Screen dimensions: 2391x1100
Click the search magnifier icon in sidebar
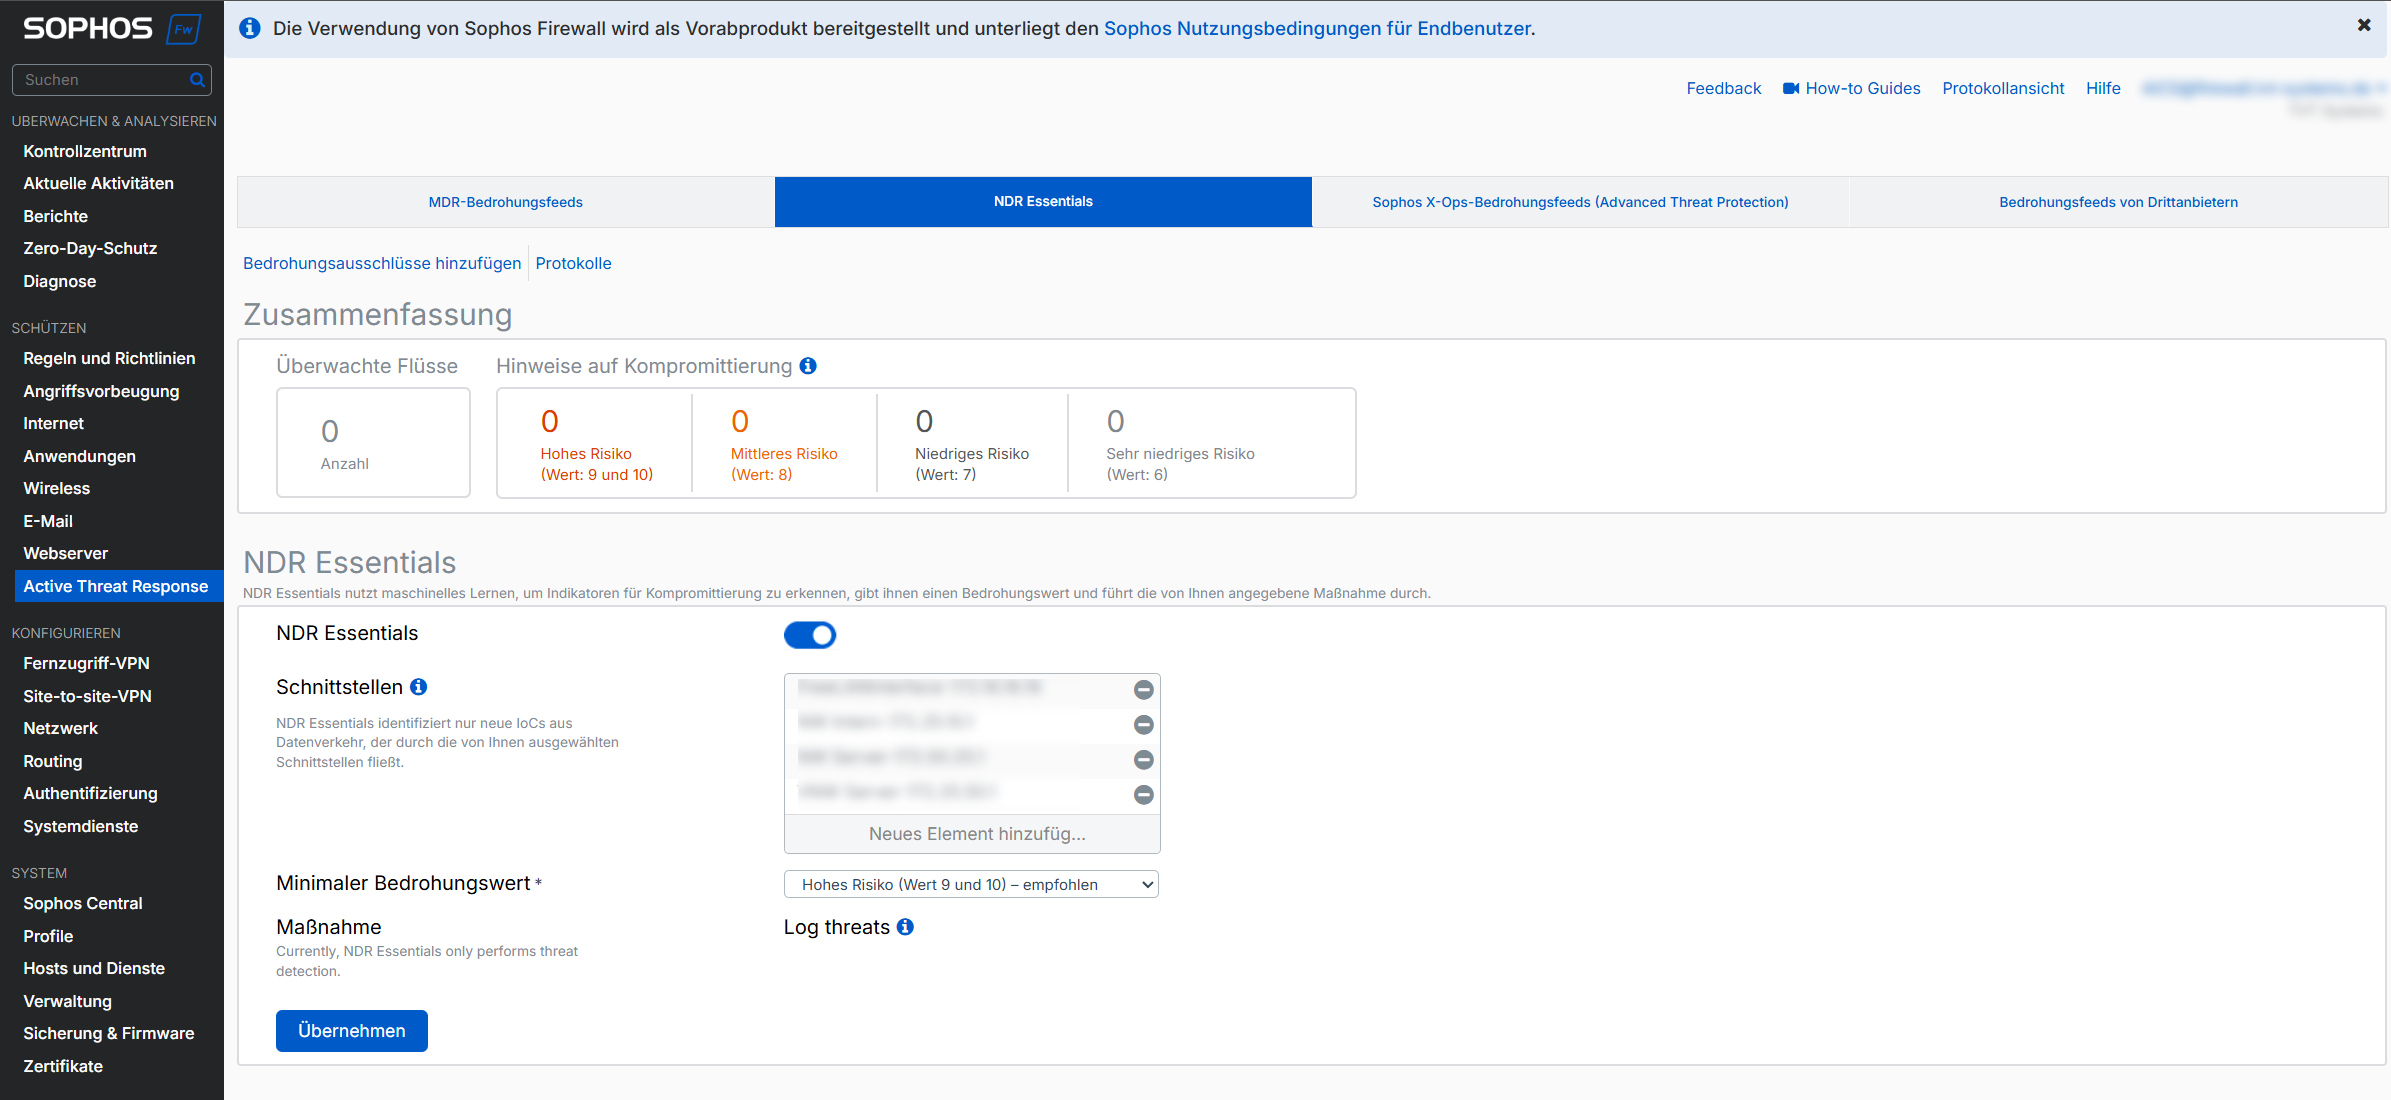(x=197, y=80)
